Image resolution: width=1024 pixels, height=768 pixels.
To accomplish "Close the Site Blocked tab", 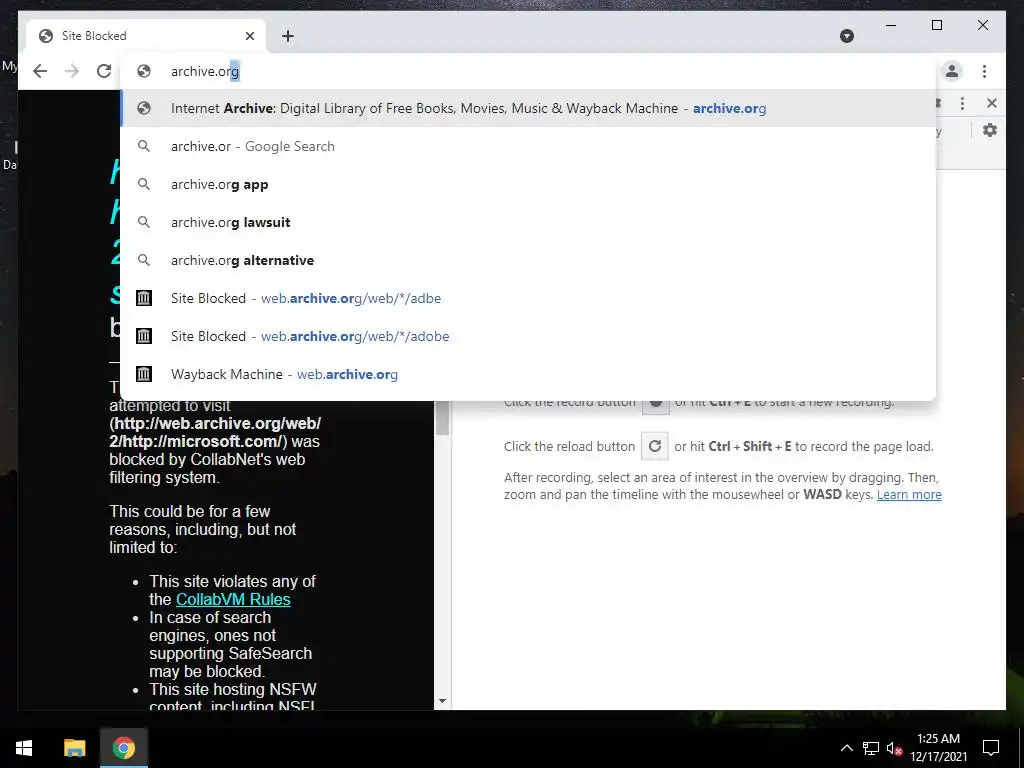I will 249,36.
